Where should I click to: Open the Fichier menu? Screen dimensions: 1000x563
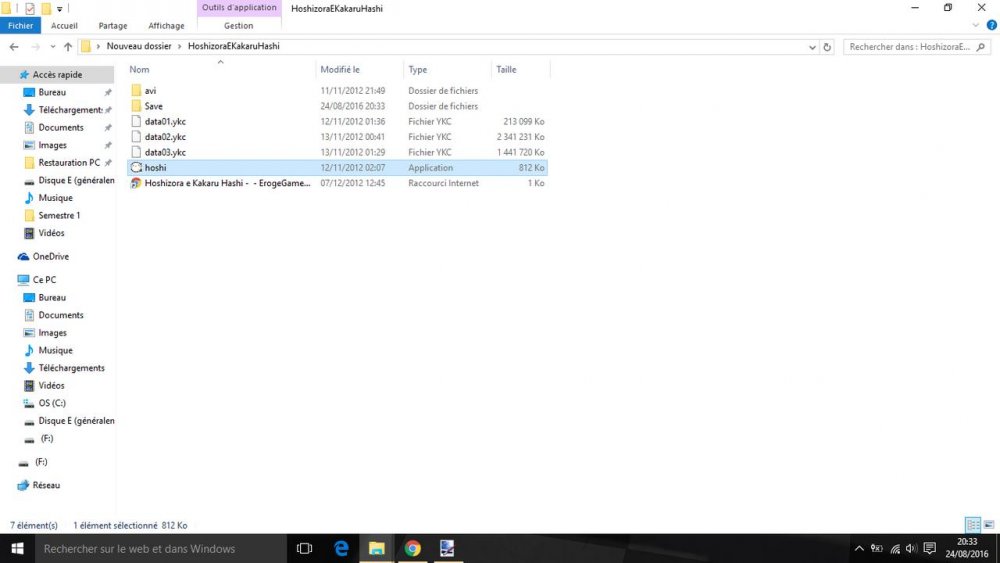click(x=21, y=26)
